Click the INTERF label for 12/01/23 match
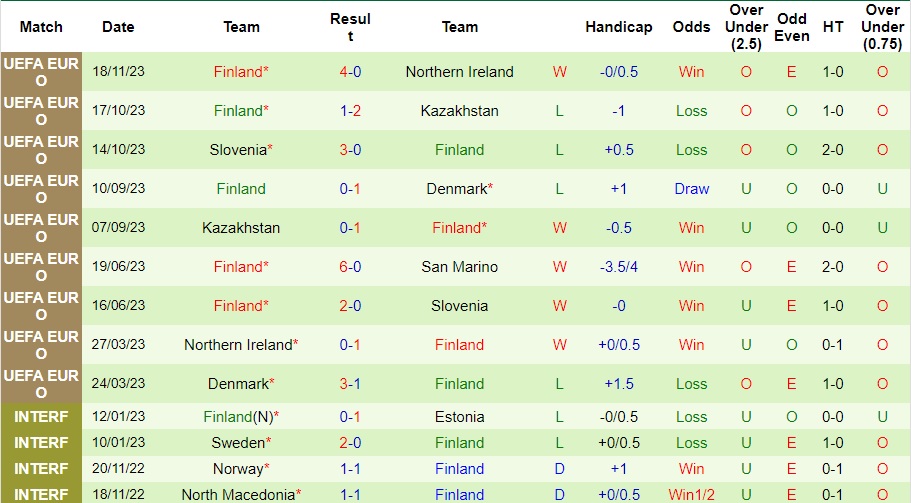Image resolution: width=911 pixels, height=503 pixels. (41, 416)
